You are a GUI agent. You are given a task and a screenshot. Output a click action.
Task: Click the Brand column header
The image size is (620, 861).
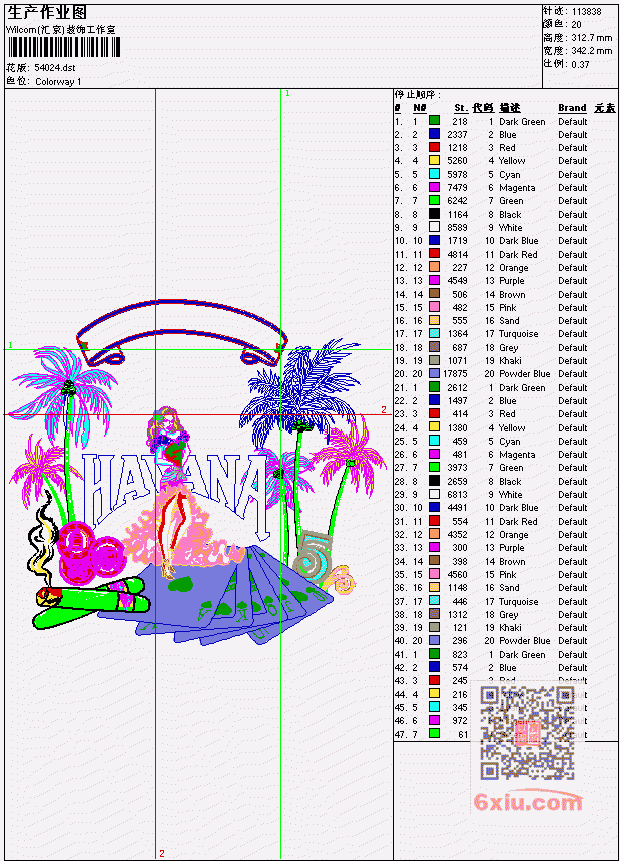[x=572, y=108]
